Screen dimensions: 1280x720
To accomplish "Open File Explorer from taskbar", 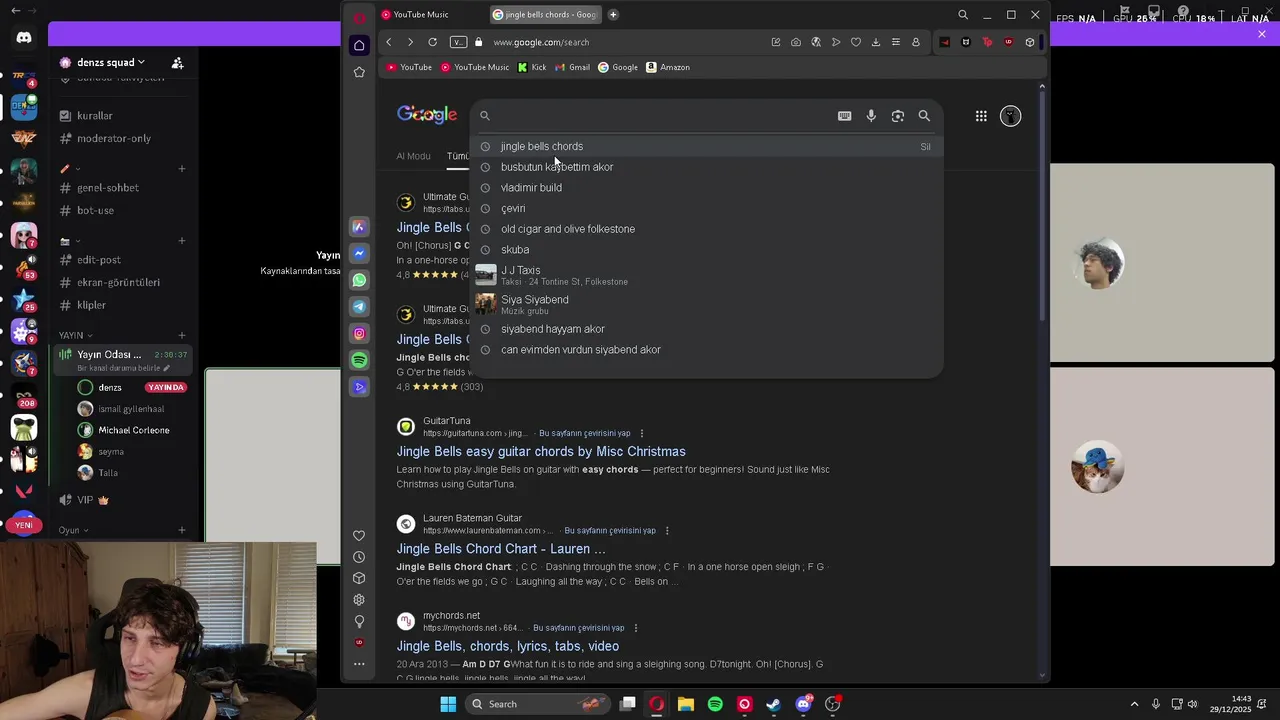I will [686, 704].
